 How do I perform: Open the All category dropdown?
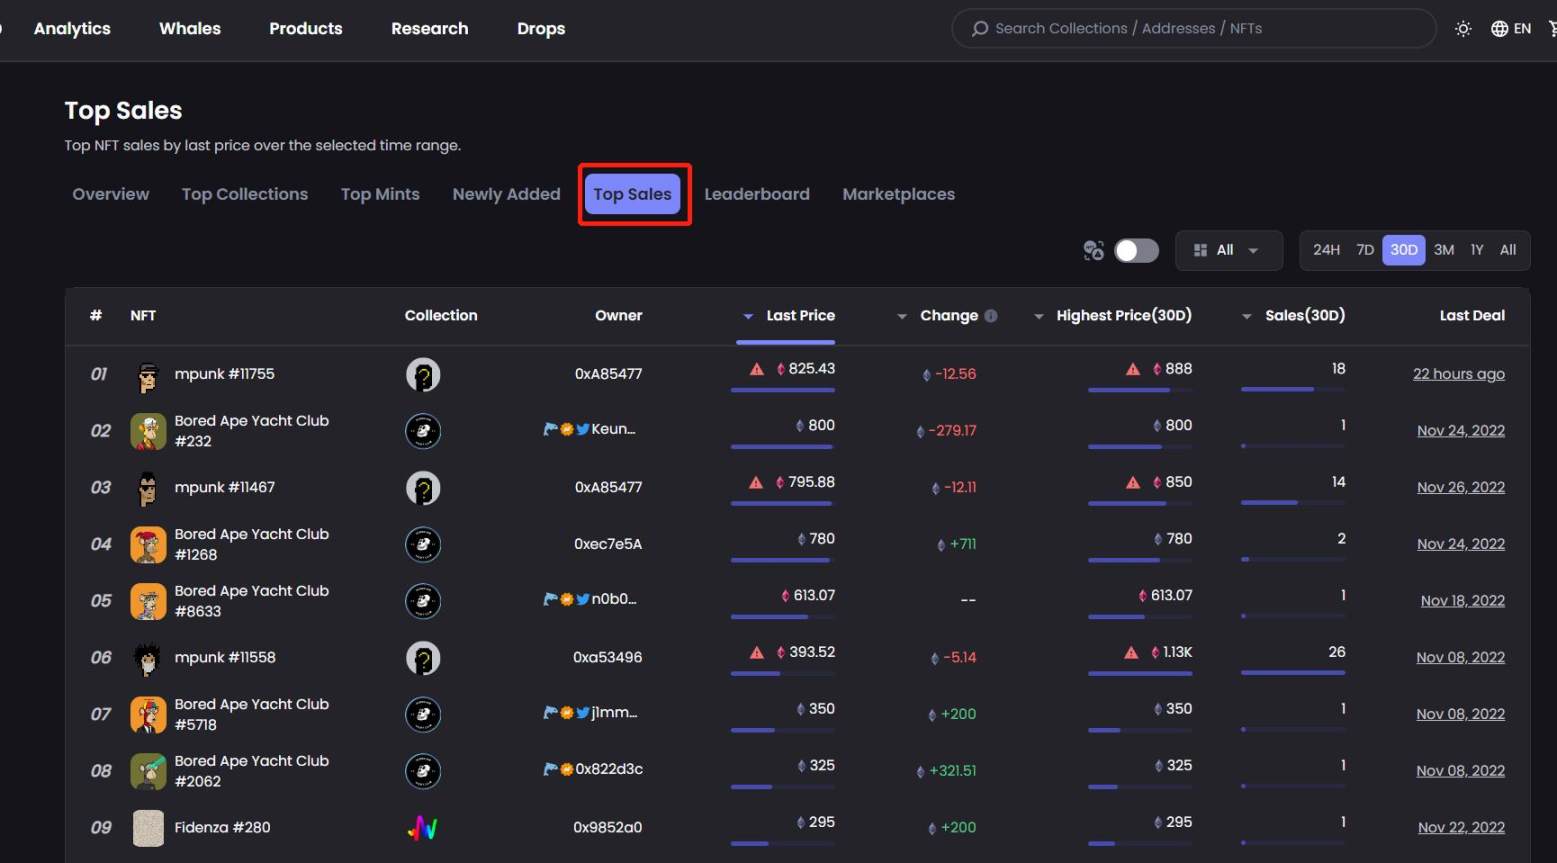1228,250
